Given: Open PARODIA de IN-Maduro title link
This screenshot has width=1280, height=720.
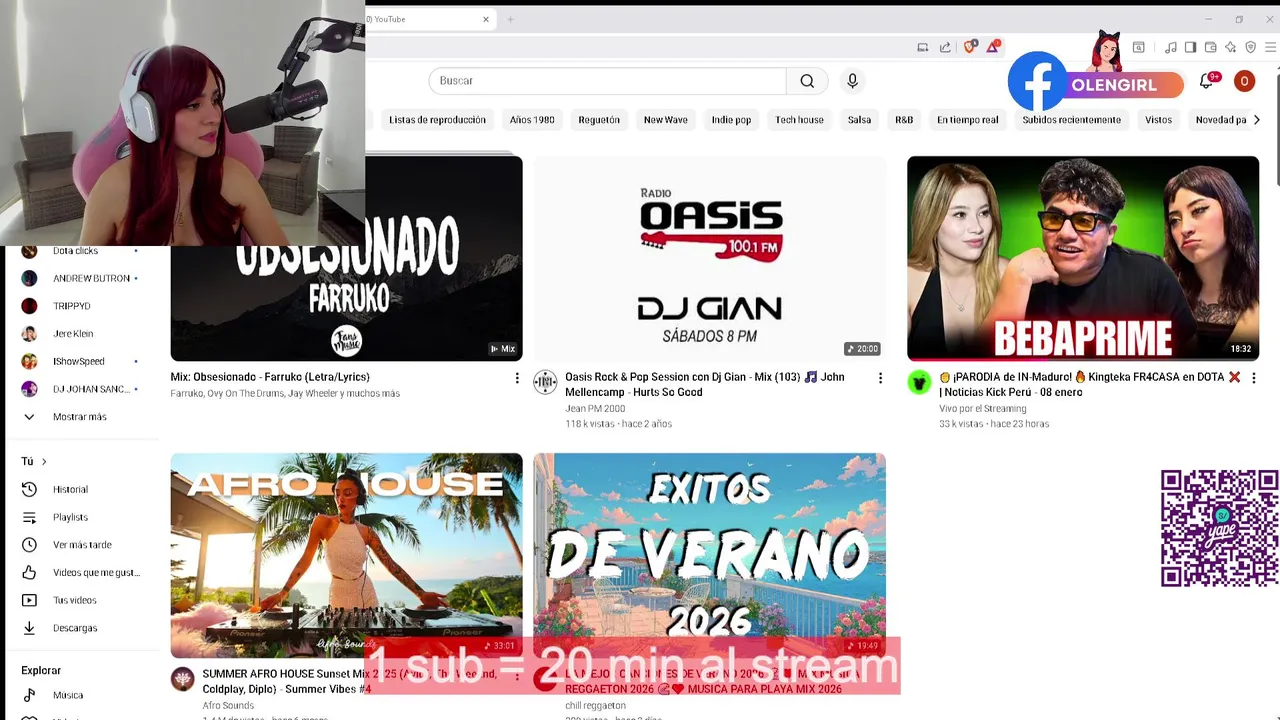Looking at the screenshot, I should [x=1090, y=384].
